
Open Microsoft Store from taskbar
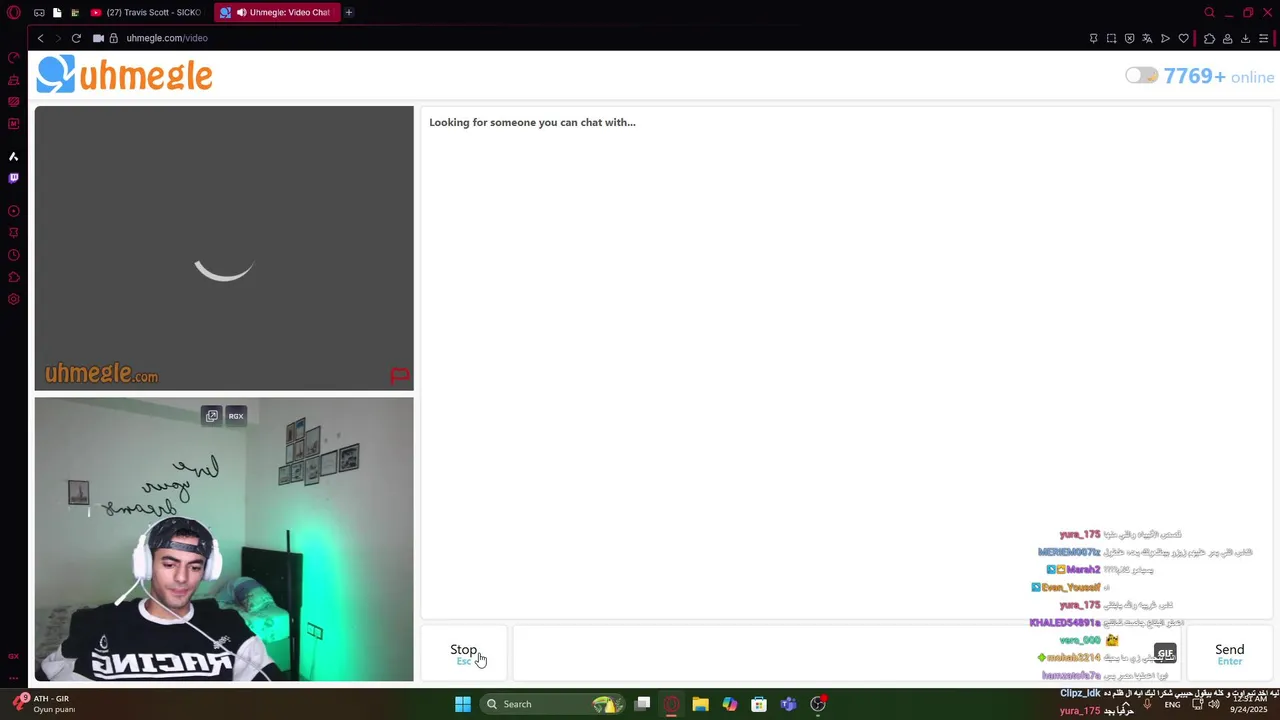[759, 704]
